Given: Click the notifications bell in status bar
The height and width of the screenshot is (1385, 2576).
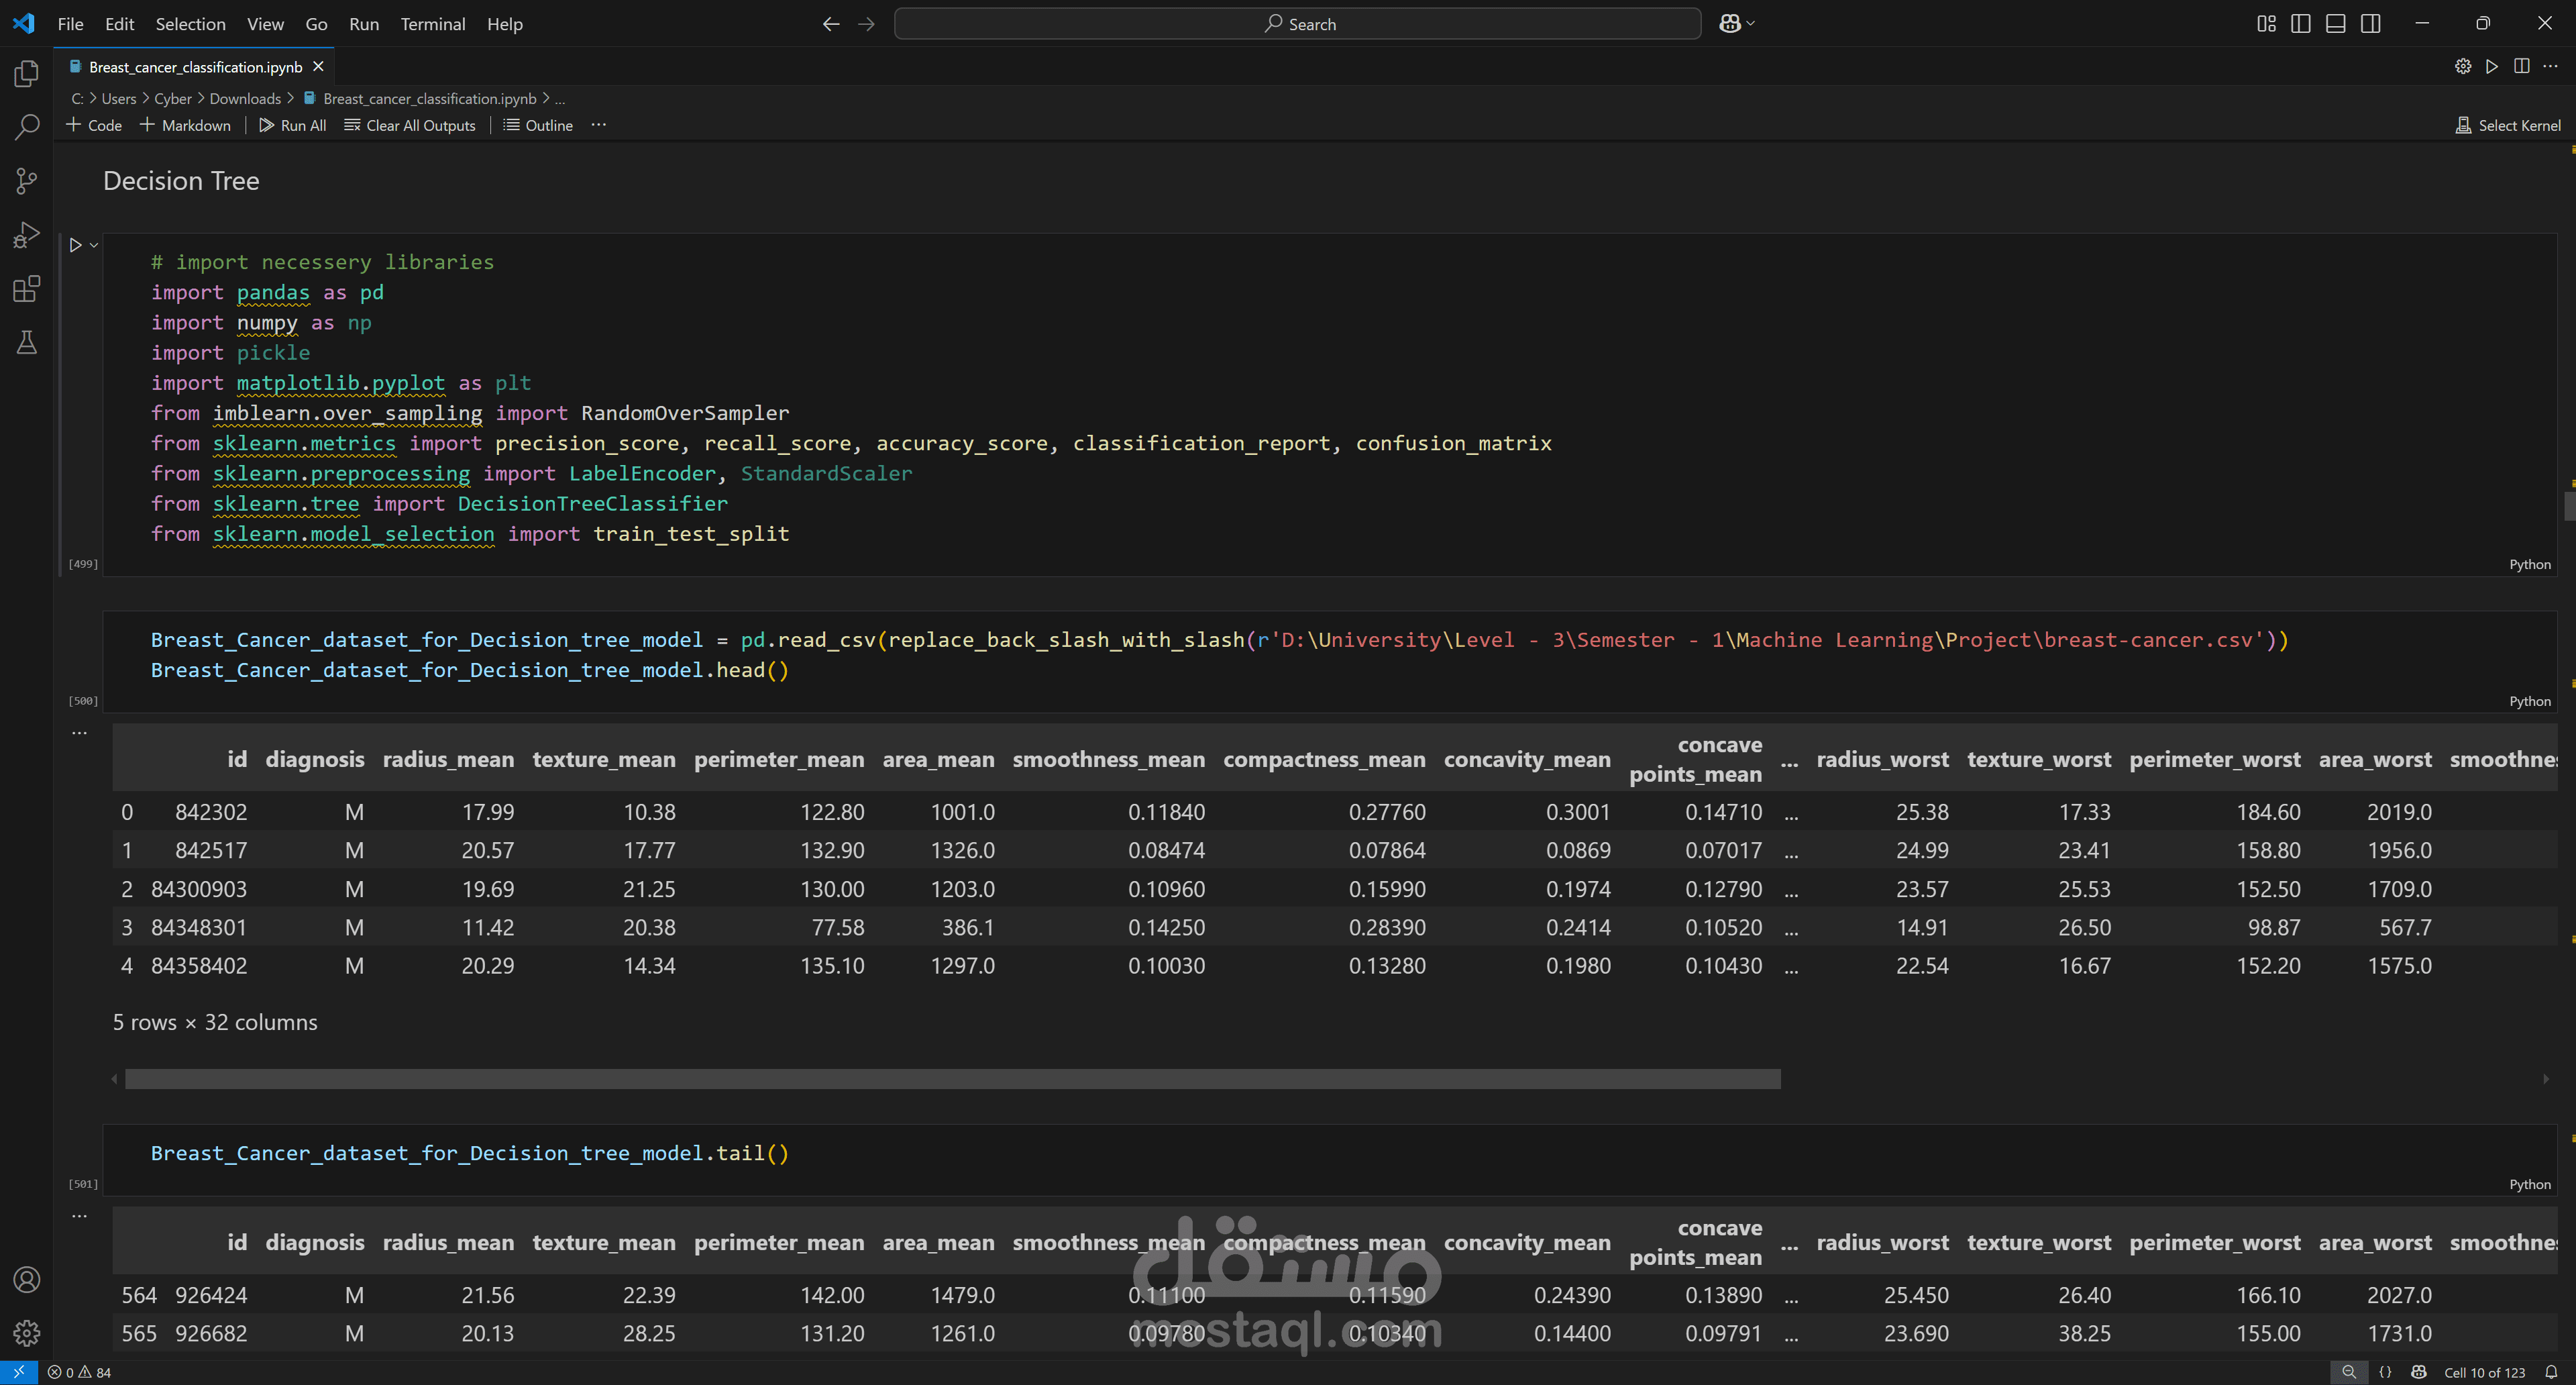Looking at the screenshot, I should pyautogui.click(x=2551, y=1372).
